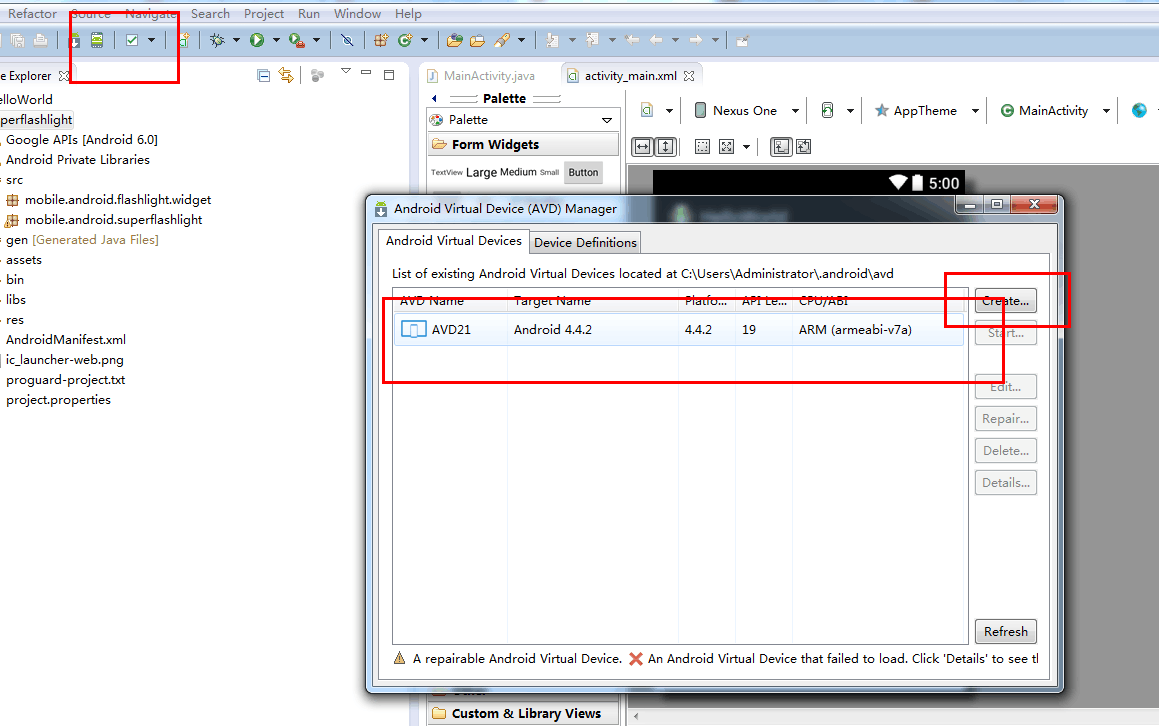Viewport: 1159px width, 726px height.
Task: Select the Android Virtual Devices tab
Action: (x=453, y=240)
